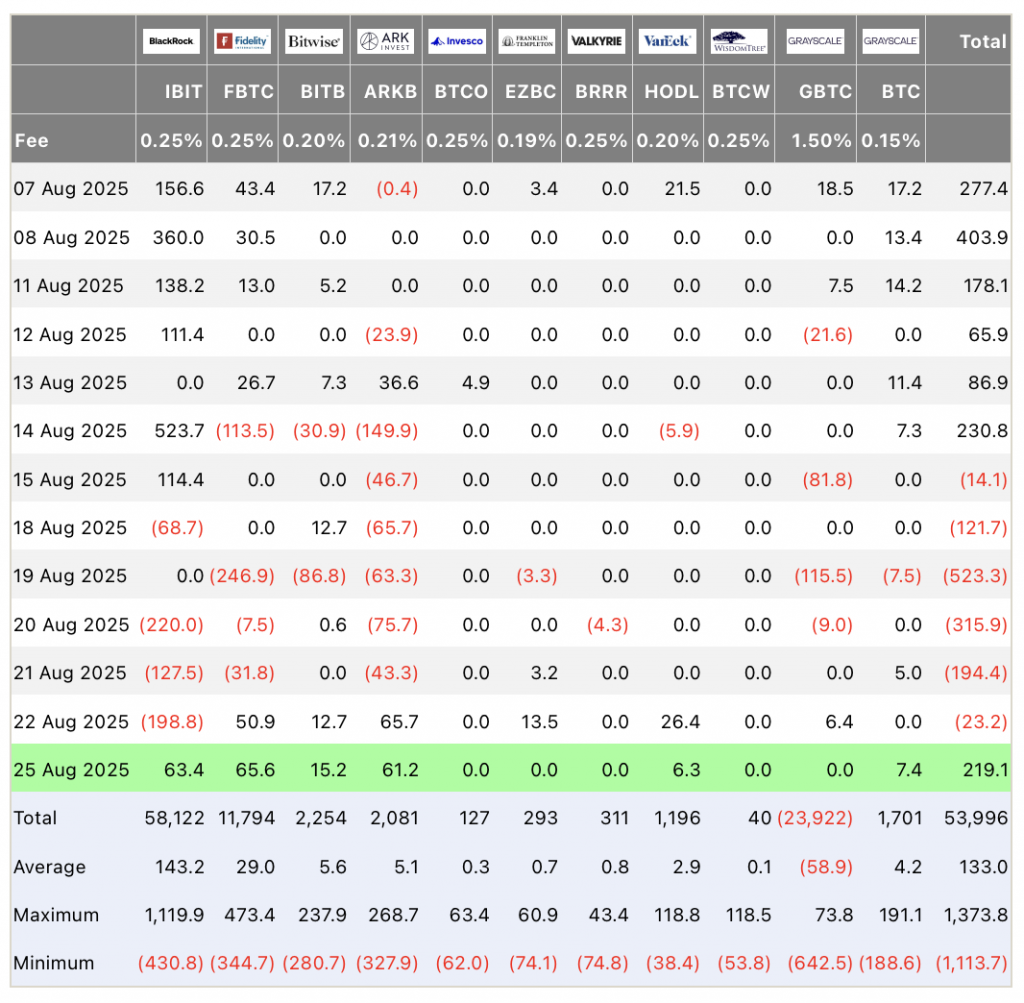1024x1003 pixels.
Task: Select the highlighted 25 Aug 2025 row date
Action: [x=71, y=770]
